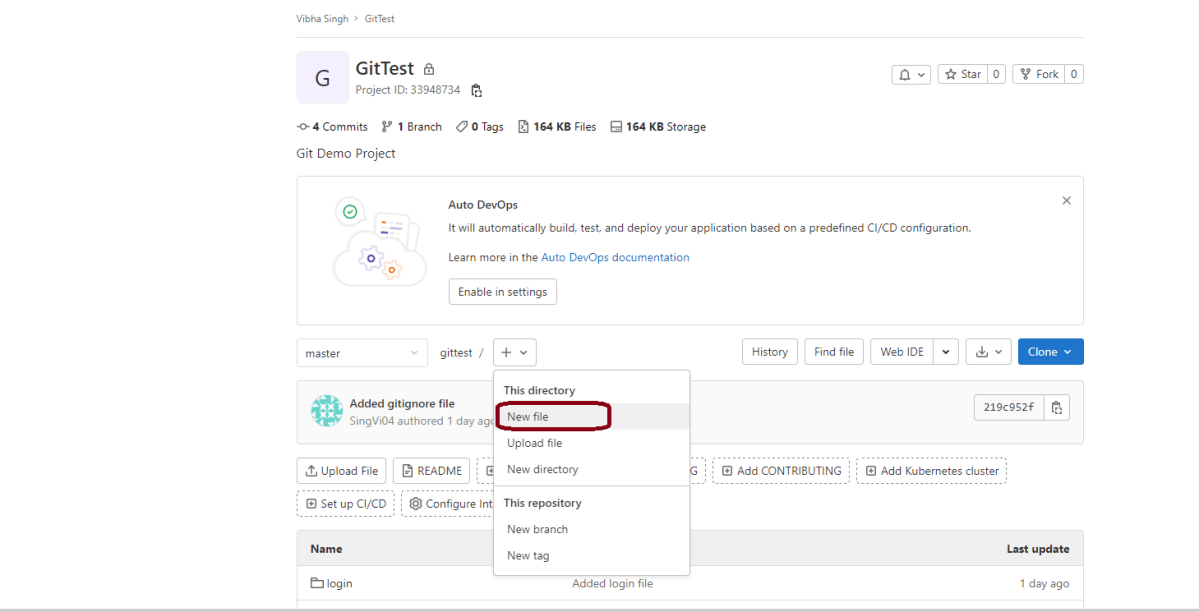Dismiss the Auto DevOps banner
The height and width of the screenshot is (612, 1199).
(x=1066, y=201)
